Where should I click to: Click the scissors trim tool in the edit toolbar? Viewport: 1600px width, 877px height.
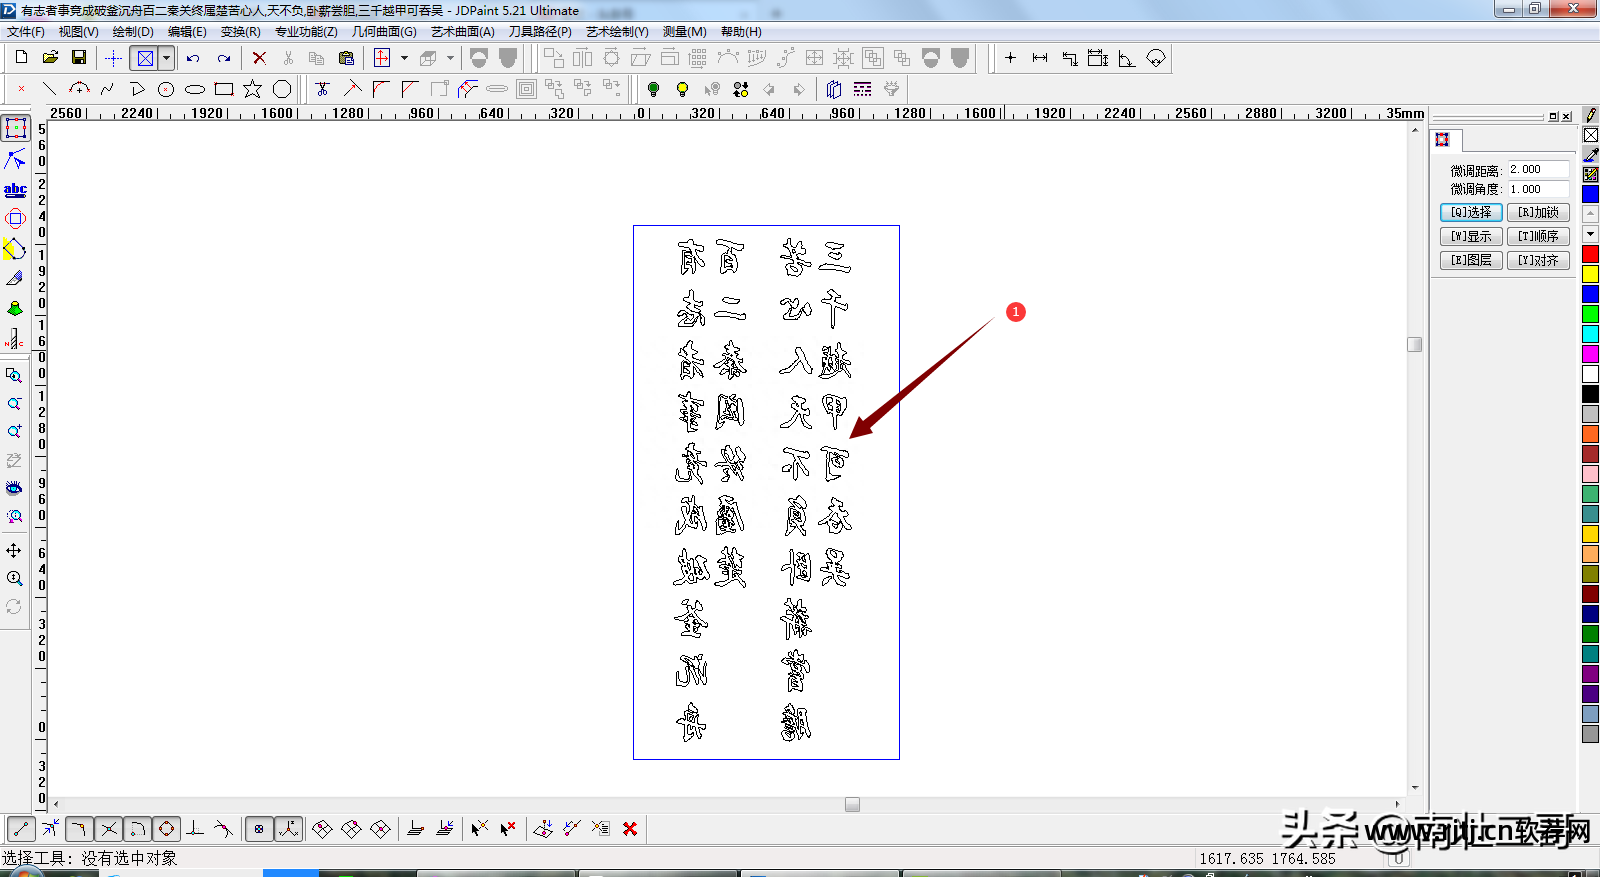[x=322, y=89]
